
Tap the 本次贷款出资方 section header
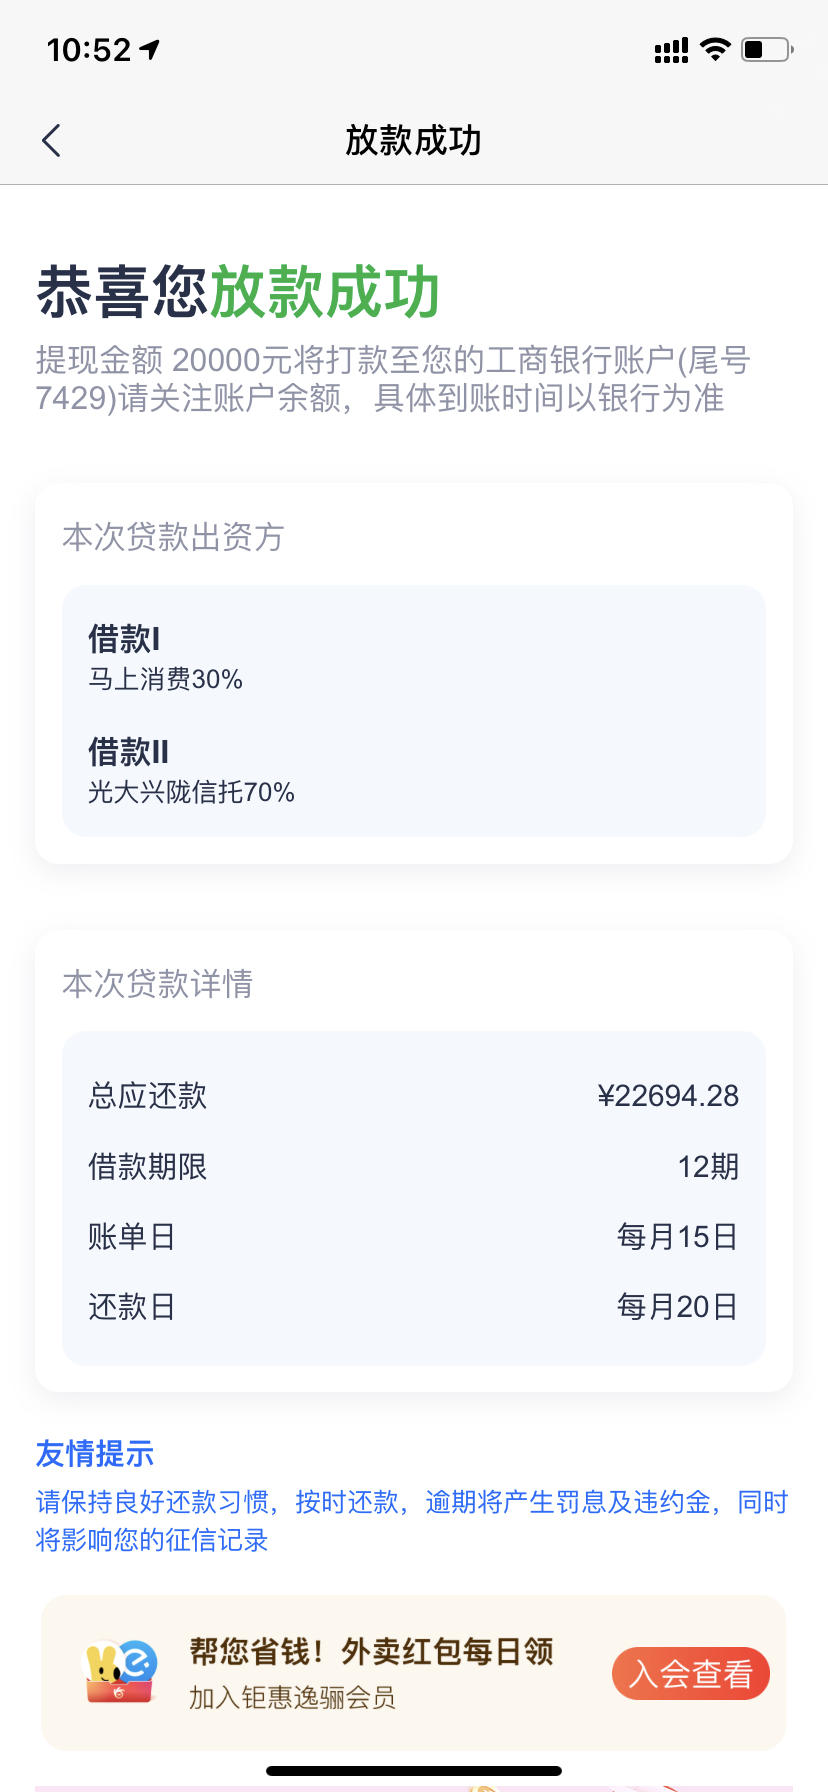coord(173,537)
